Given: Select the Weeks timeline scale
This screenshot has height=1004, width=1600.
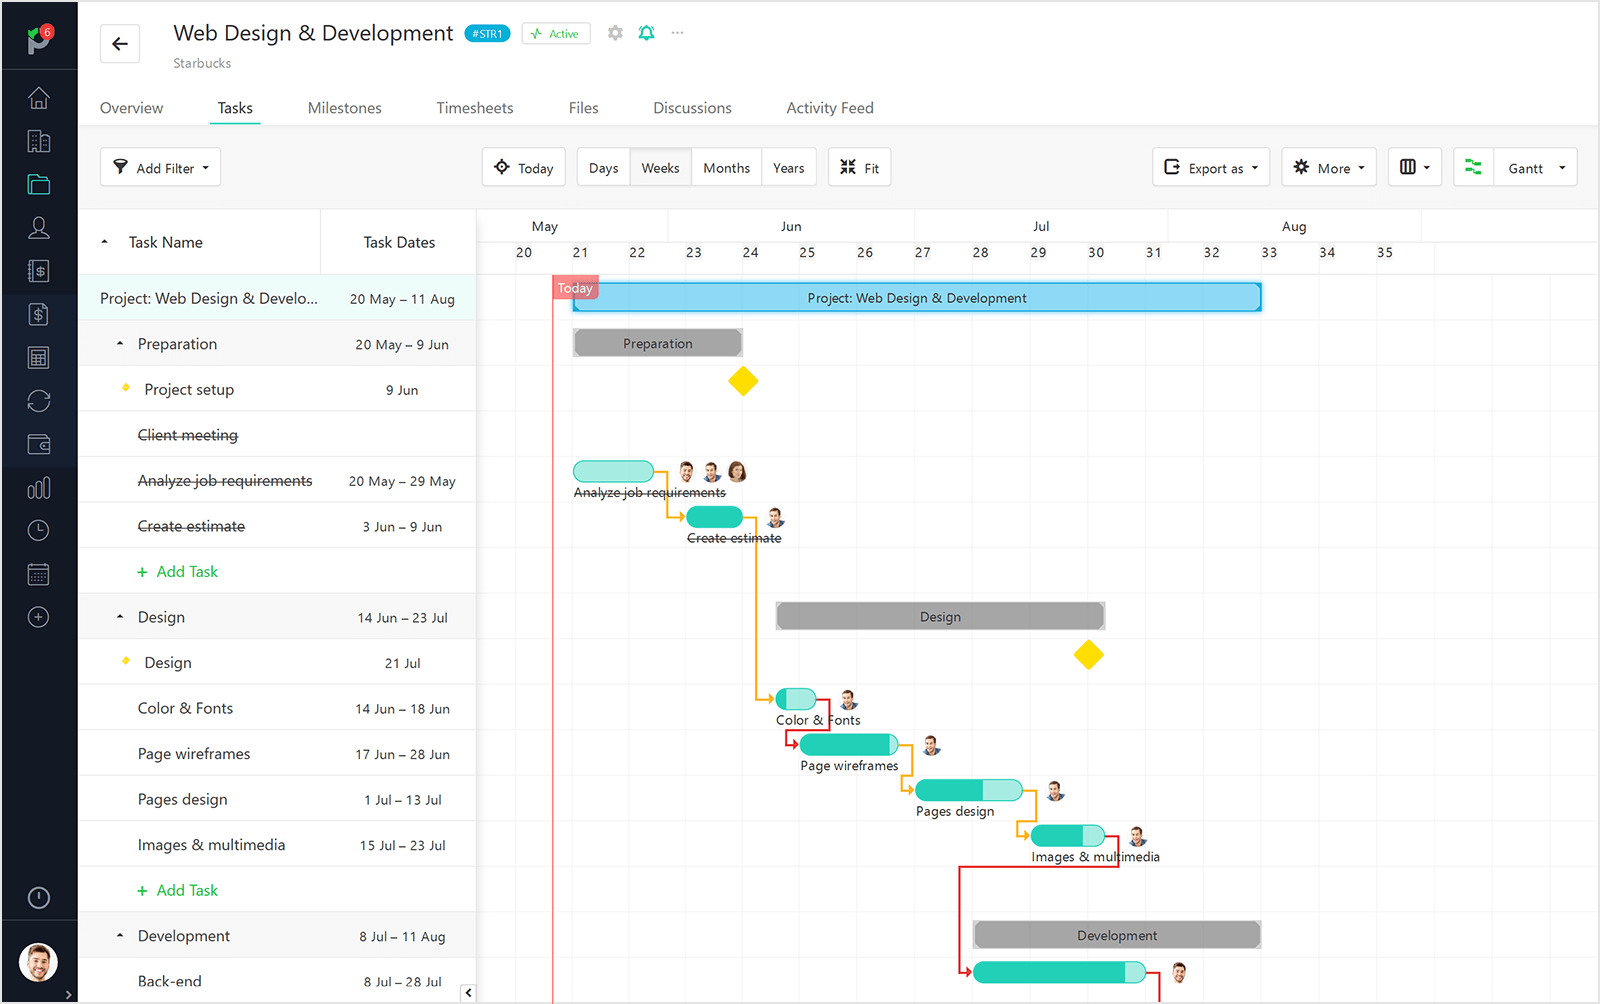Looking at the screenshot, I should [660, 168].
